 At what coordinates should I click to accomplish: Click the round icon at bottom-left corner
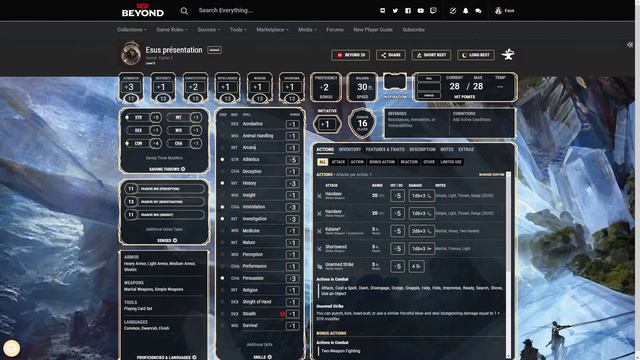point(11,348)
